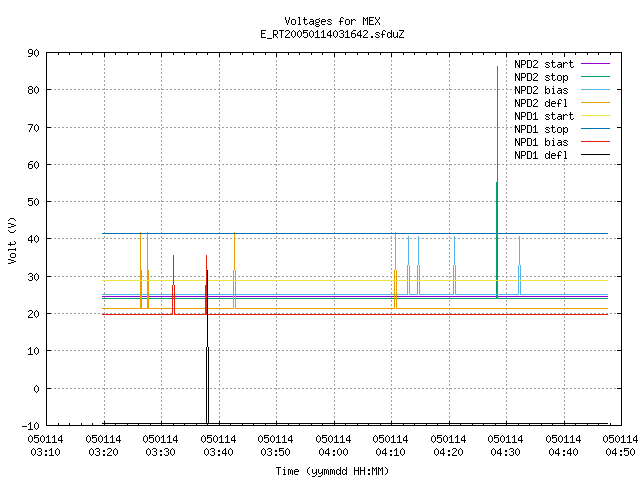Click the y-axis tick label 60
Screen dimensions: 640x480
pyautogui.click(x=34, y=165)
